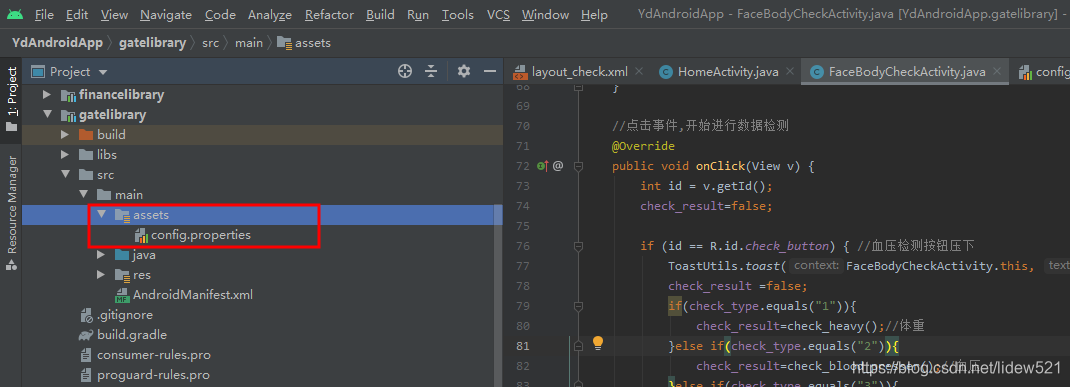Open the Analyze menu
Image resolution: width=1070 pixels, height=387 pixels.
[270, 14]
